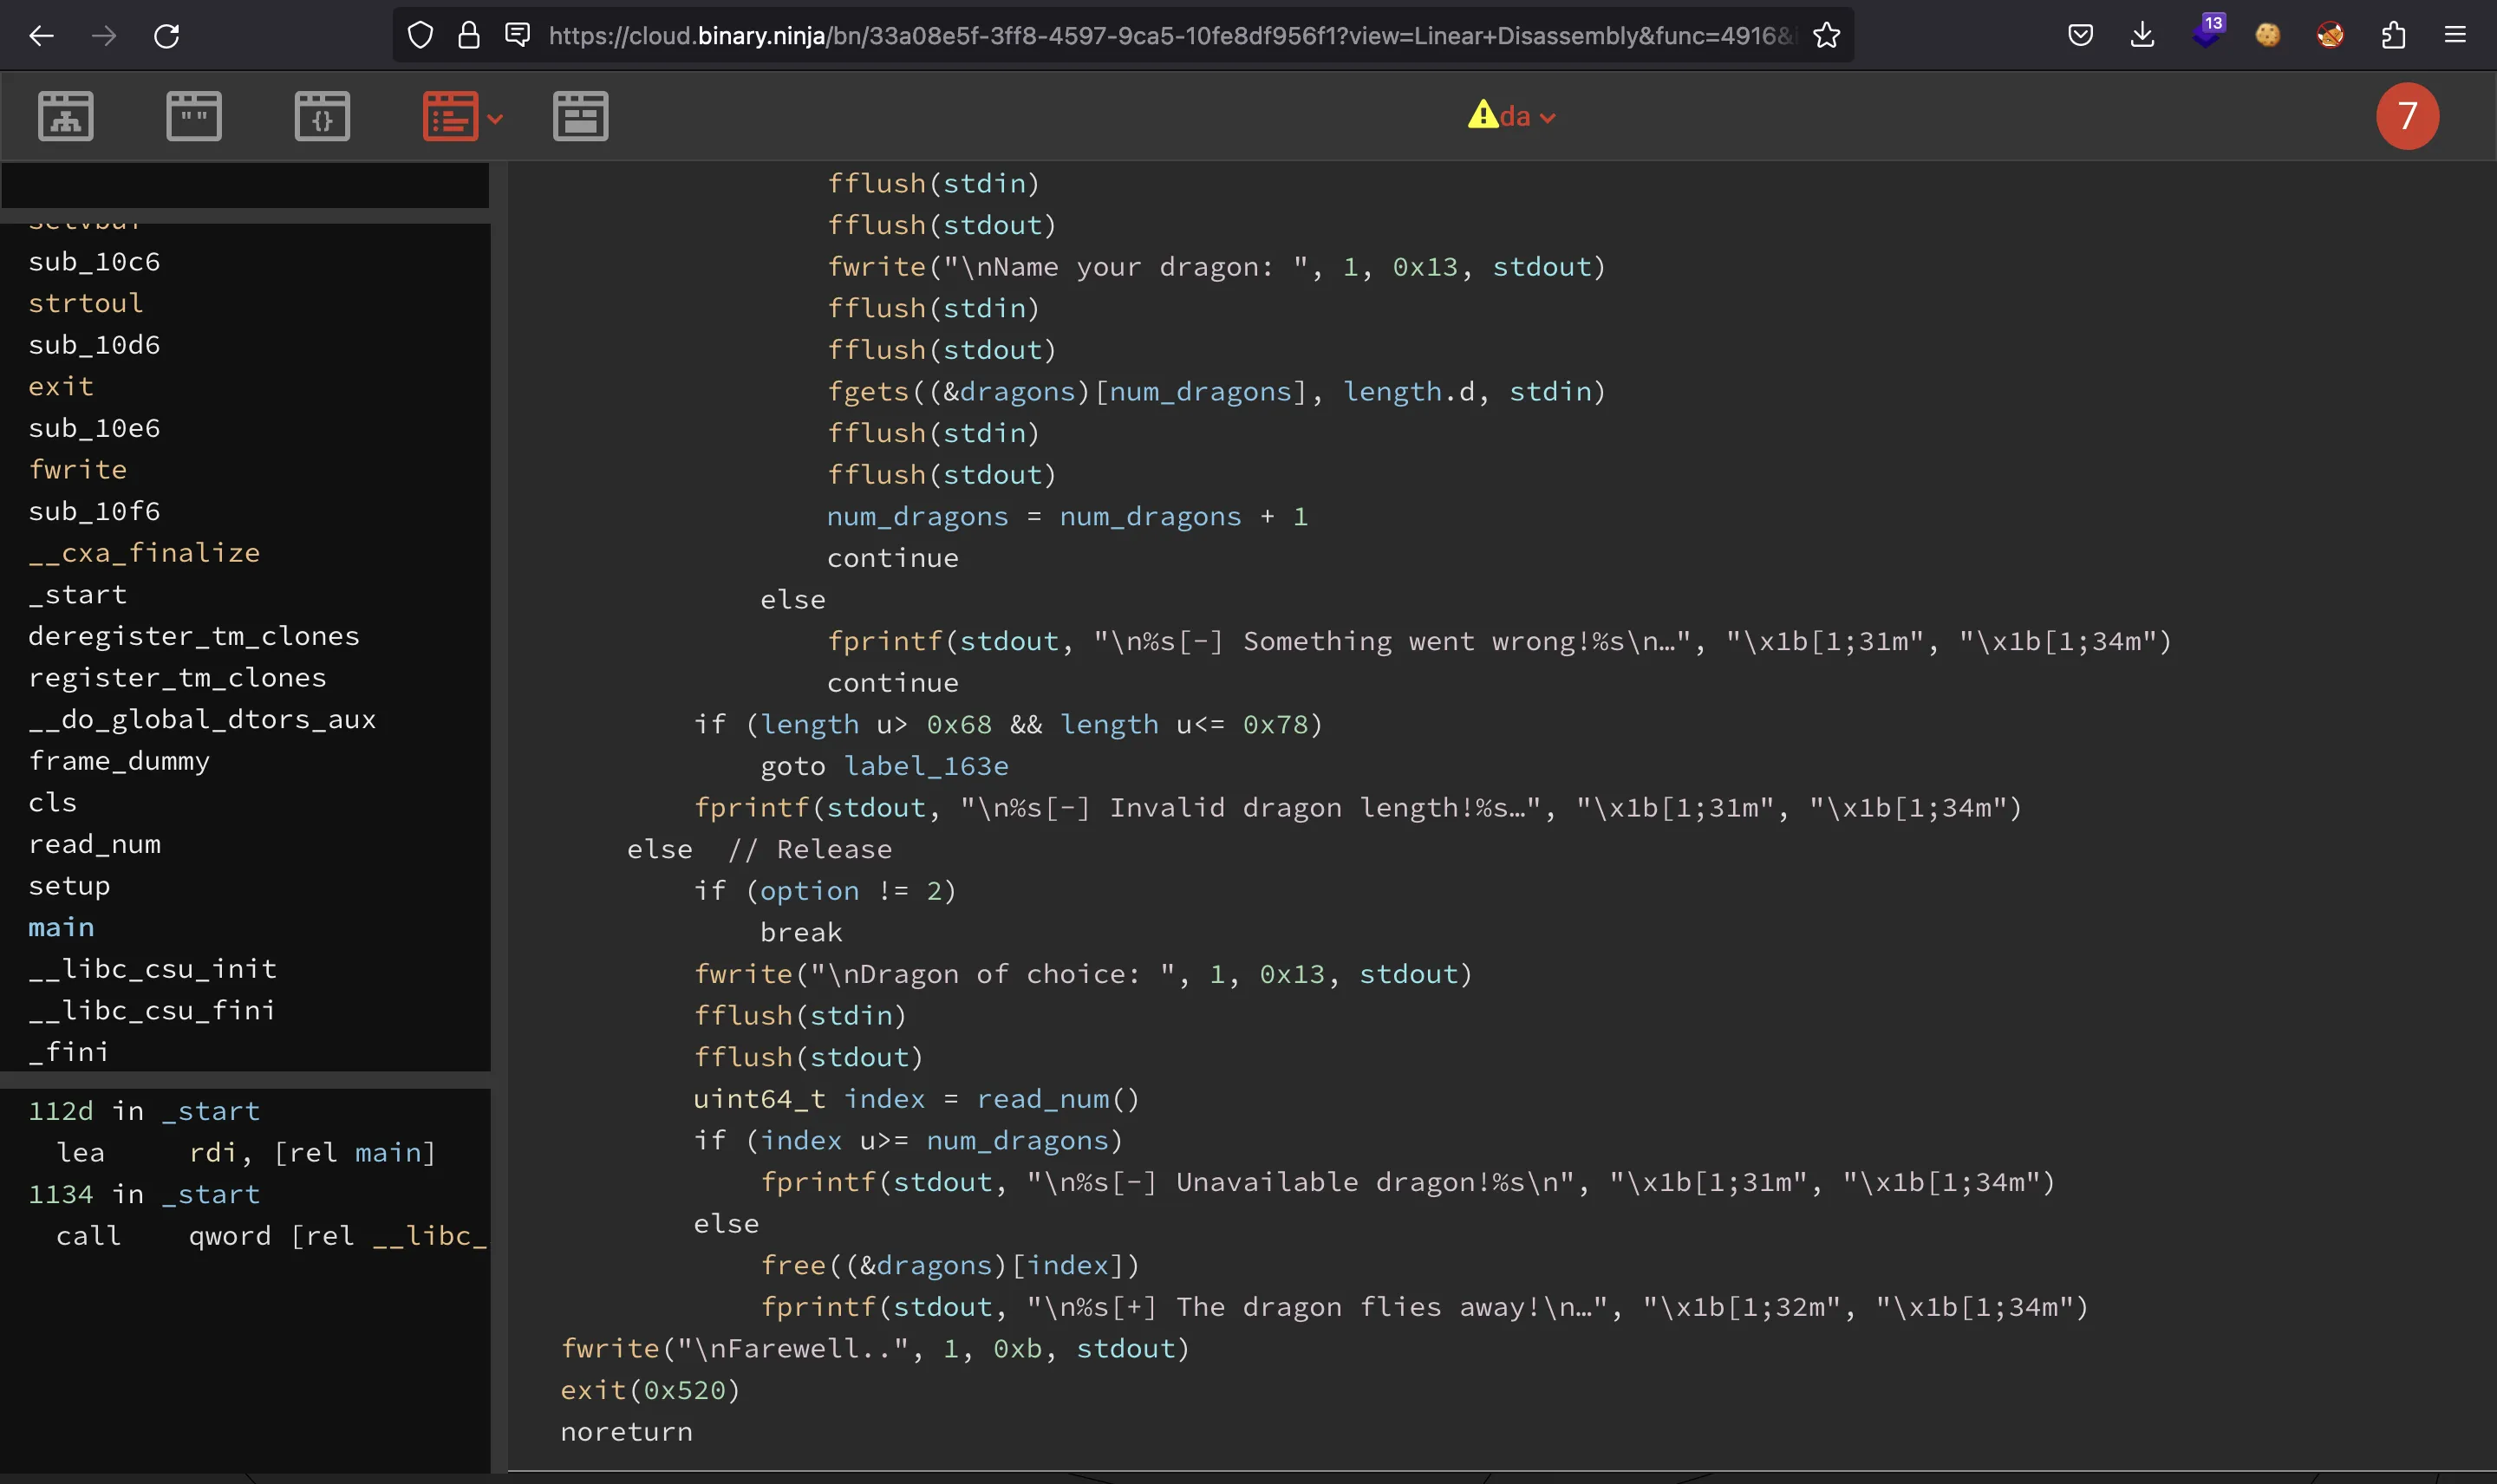Click the browser forward arrow
Image resolution: width=2497 pixels, height=1484 pixels.
pyautogui.click(x=104, y=36)
